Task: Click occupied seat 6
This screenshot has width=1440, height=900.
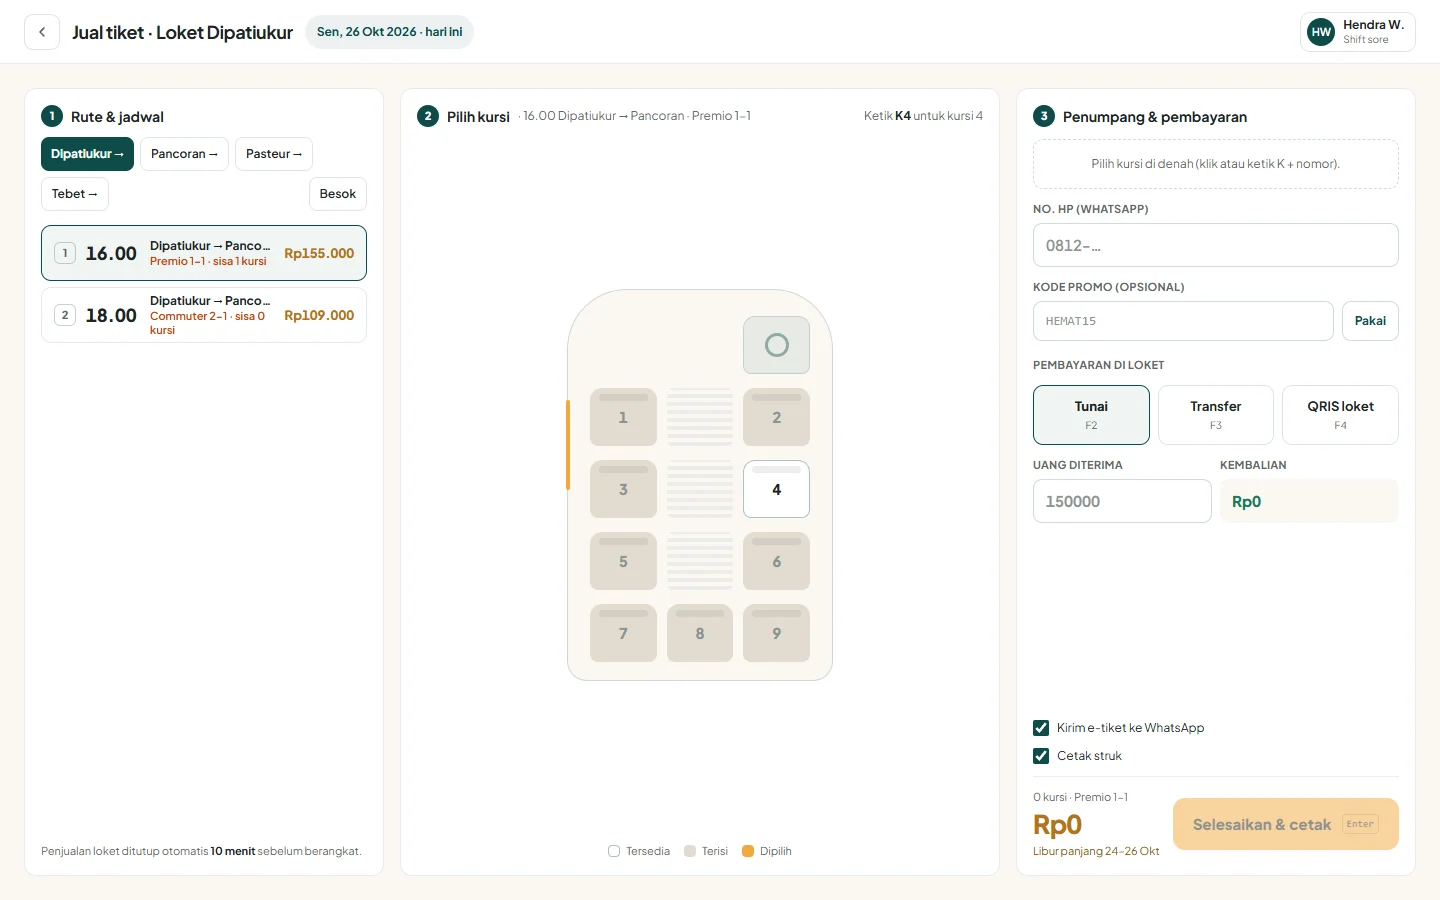Action: tap(776, 561)
